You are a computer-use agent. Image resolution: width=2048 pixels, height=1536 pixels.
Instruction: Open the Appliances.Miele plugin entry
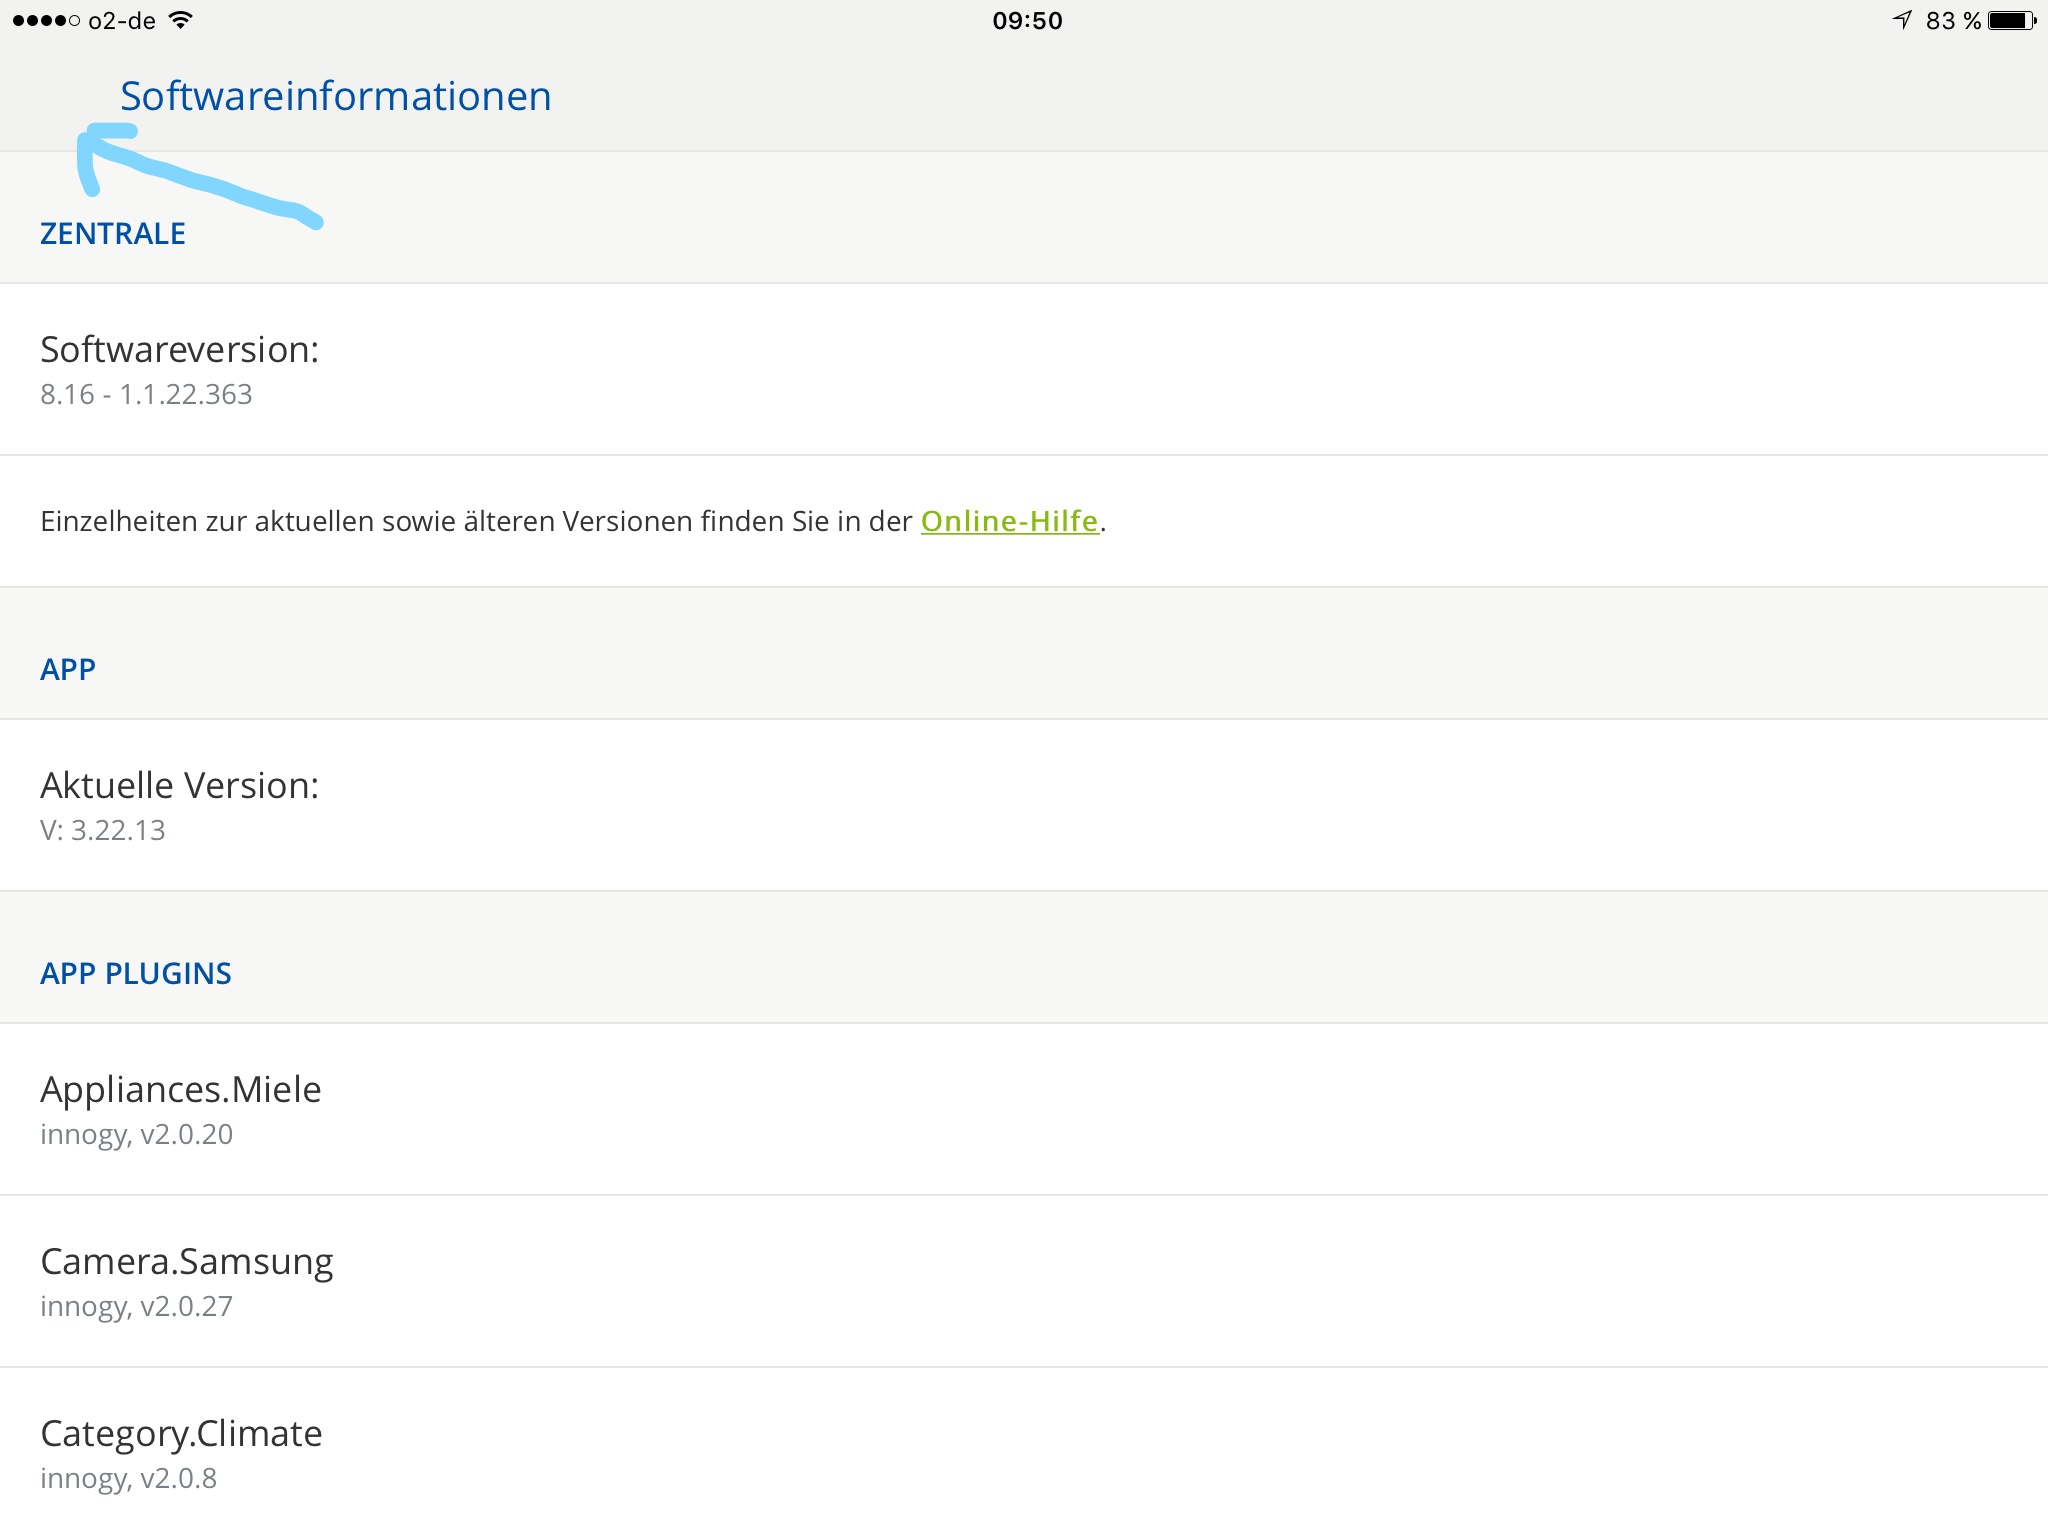click(x=181, y=1090)
